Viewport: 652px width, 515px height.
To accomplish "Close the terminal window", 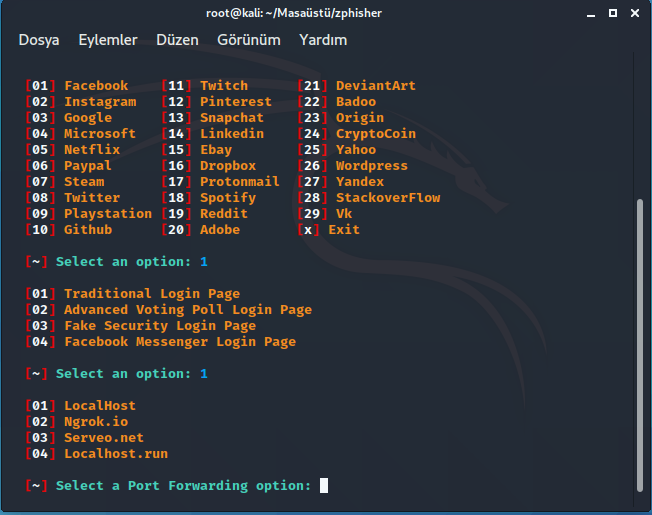I will (x=635, y=13).
